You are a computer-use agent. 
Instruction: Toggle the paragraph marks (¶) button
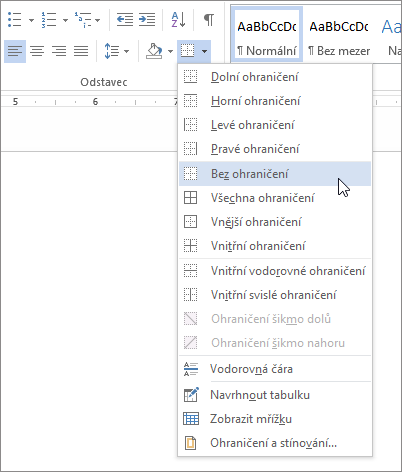209,20
